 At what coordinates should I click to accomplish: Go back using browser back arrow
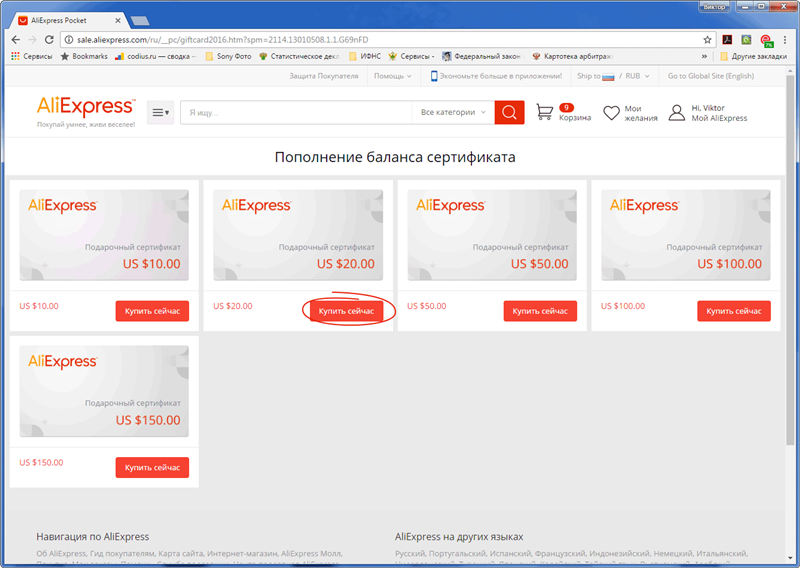point(14,39)
